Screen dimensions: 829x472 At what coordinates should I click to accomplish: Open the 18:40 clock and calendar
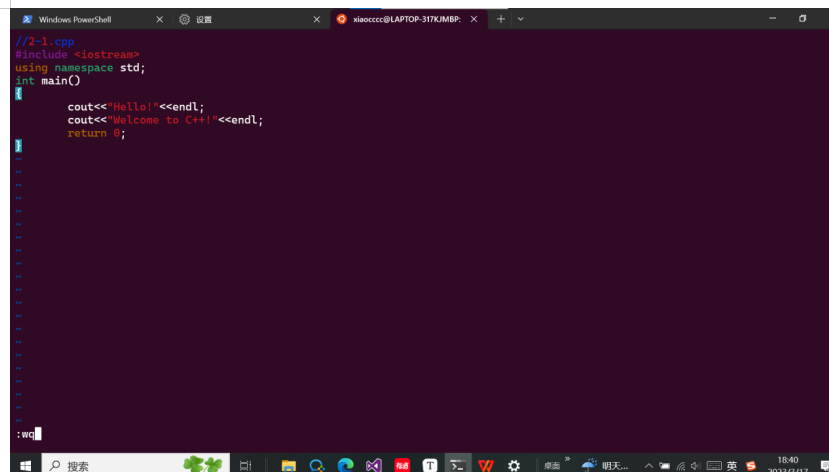[788, 465]
